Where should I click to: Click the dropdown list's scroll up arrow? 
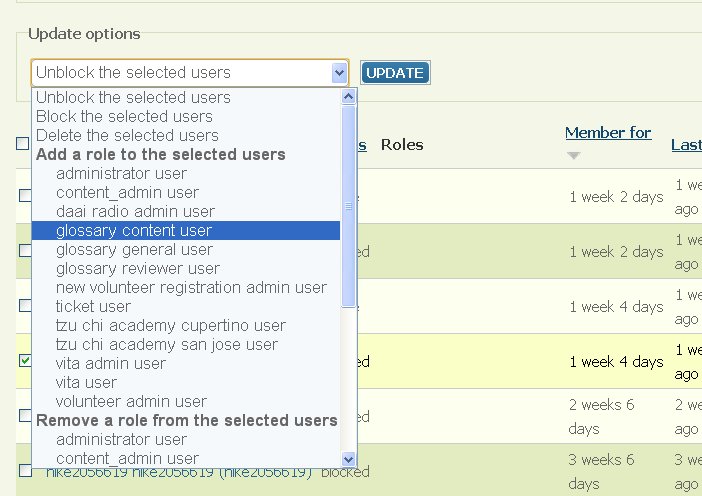click(x=349, y=97)
